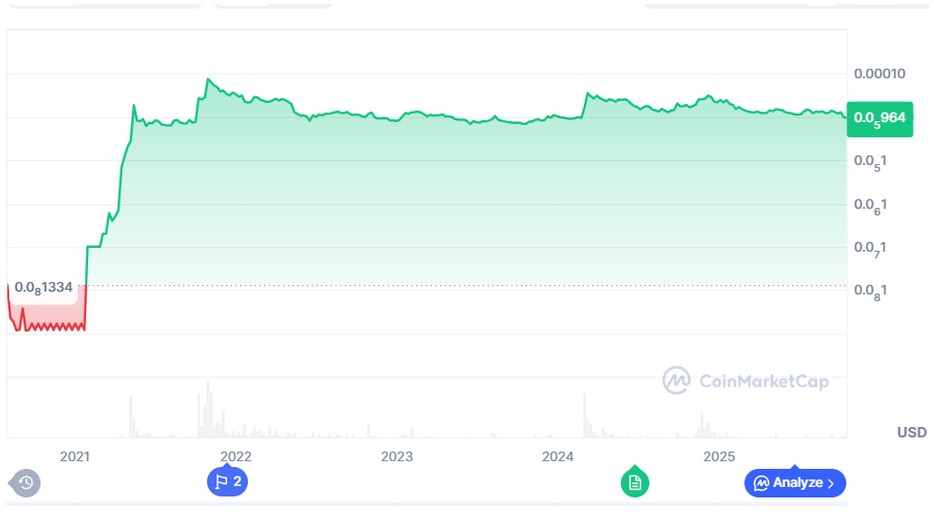Click the chevron arrow on Analyze
Viewport: 934px width, 514px height.
831,483
